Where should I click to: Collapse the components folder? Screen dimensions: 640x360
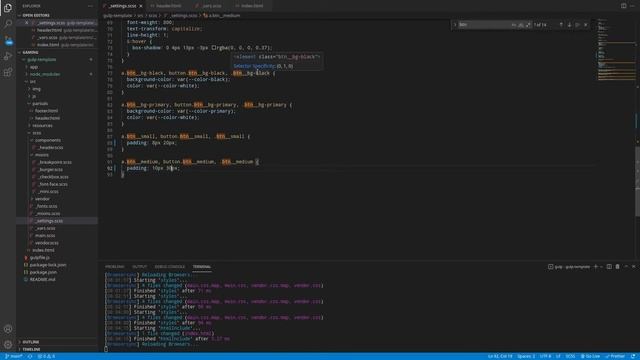[x=48, y=140]
